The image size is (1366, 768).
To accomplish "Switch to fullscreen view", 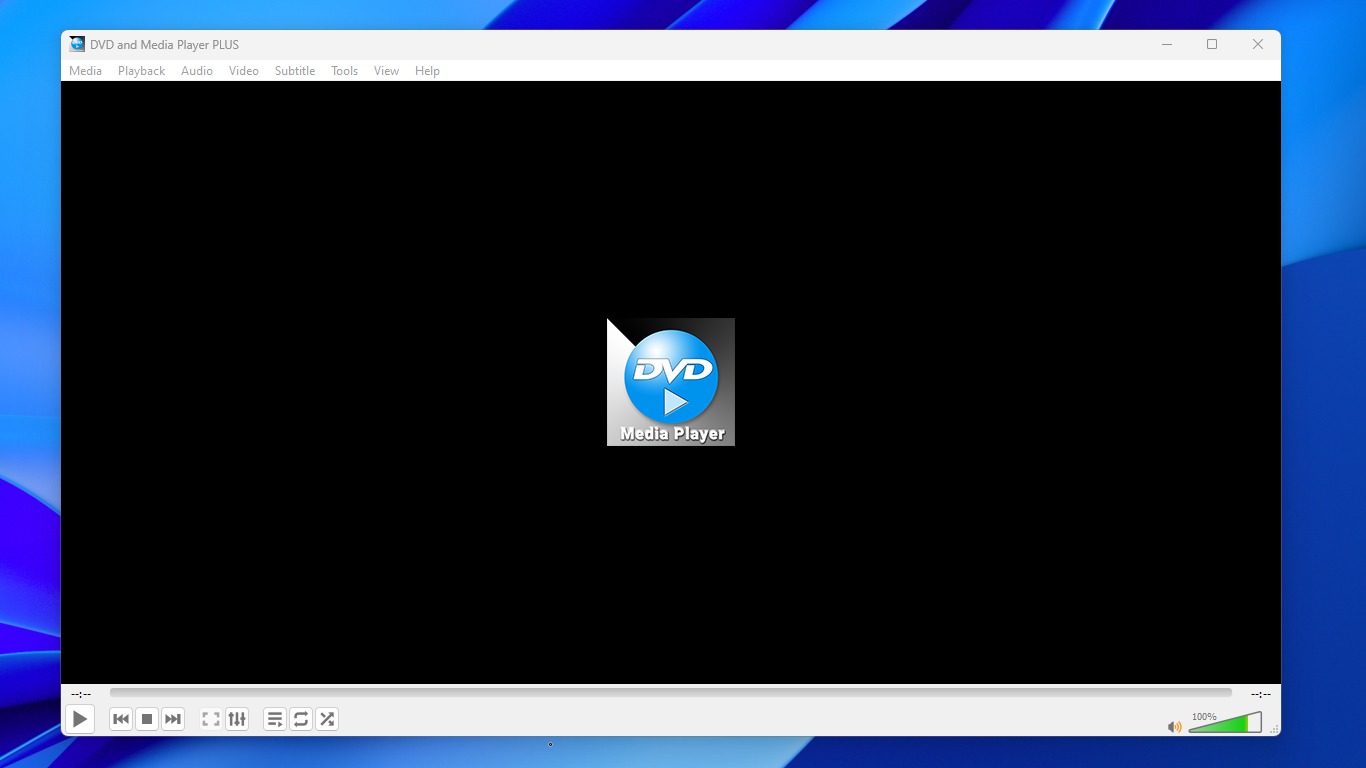I will tap(210, 718).
